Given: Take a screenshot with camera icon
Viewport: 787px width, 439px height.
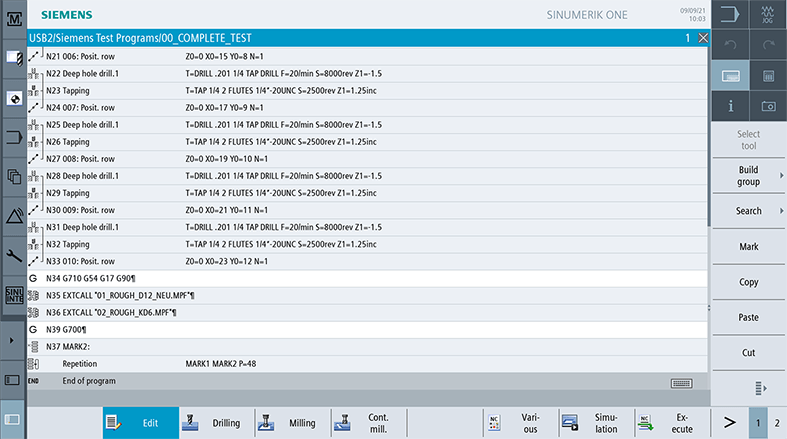Looking at the screenshot, I should pos(768,106).
